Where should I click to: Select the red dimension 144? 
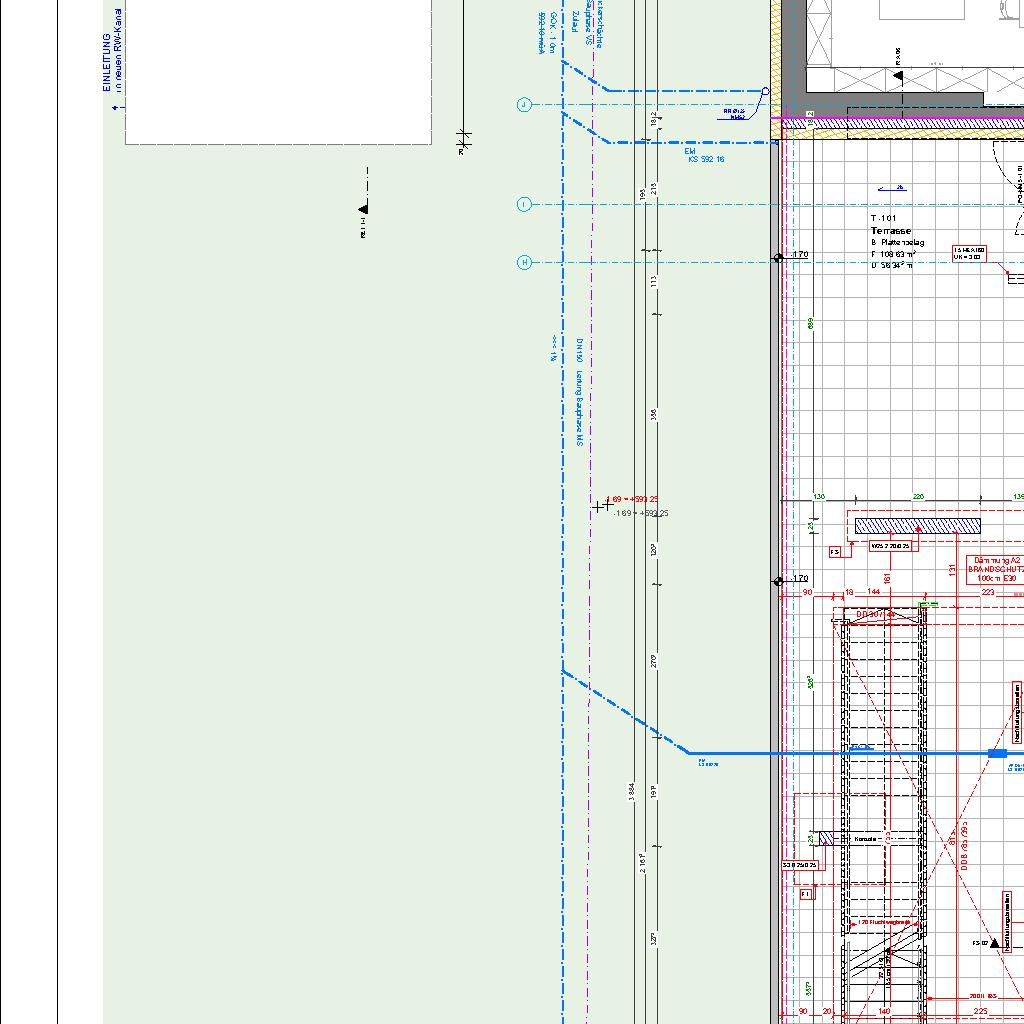(x=873, y=592)
